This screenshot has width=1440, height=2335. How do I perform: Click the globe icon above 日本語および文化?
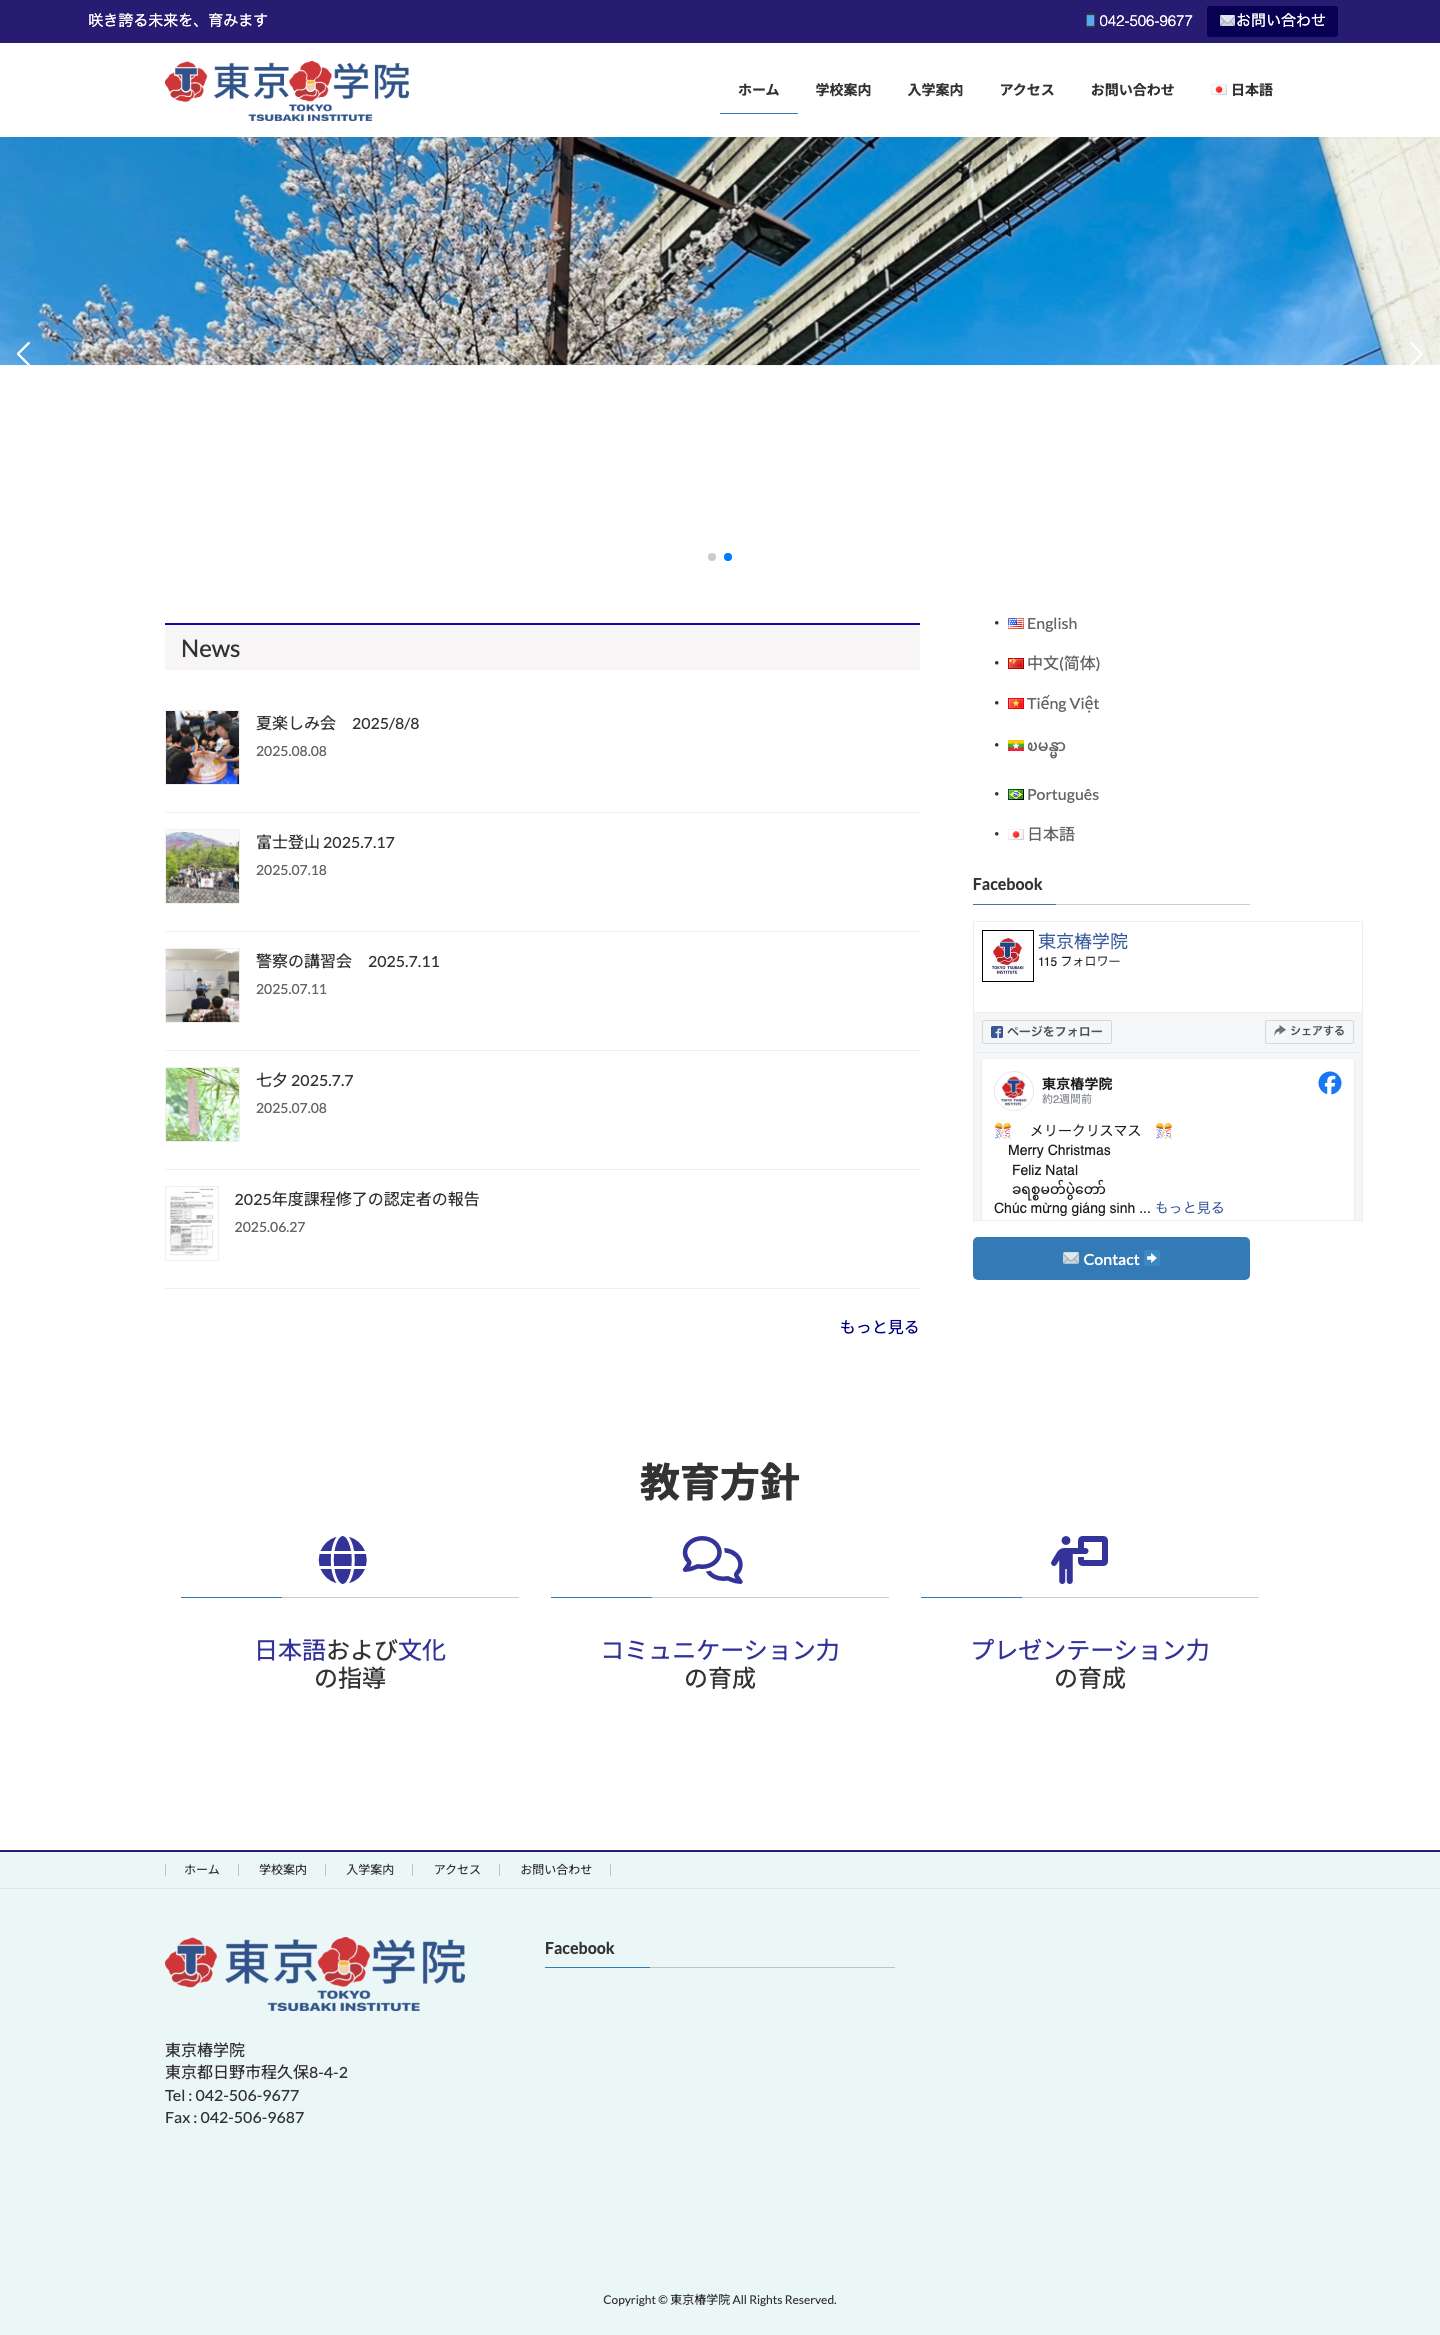343,1560
